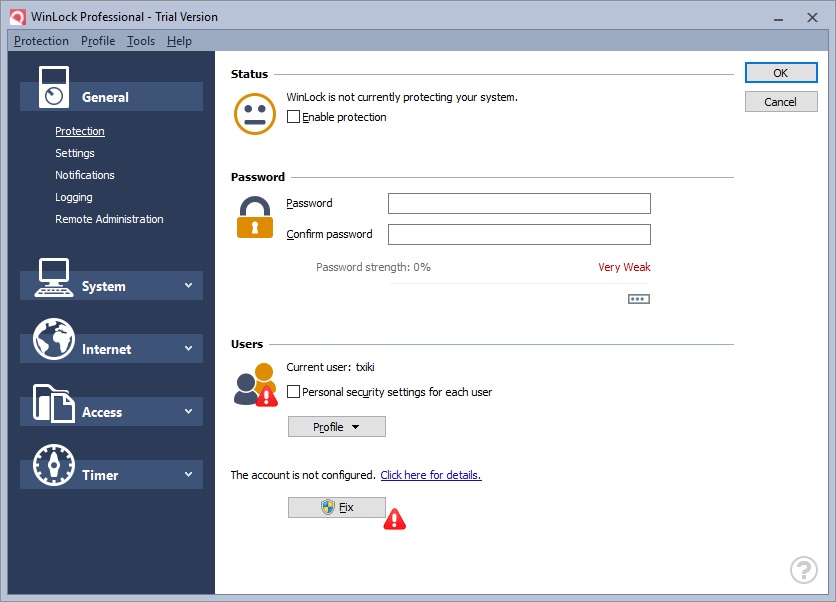Click the users warning icon

click(x=255, y=384)
